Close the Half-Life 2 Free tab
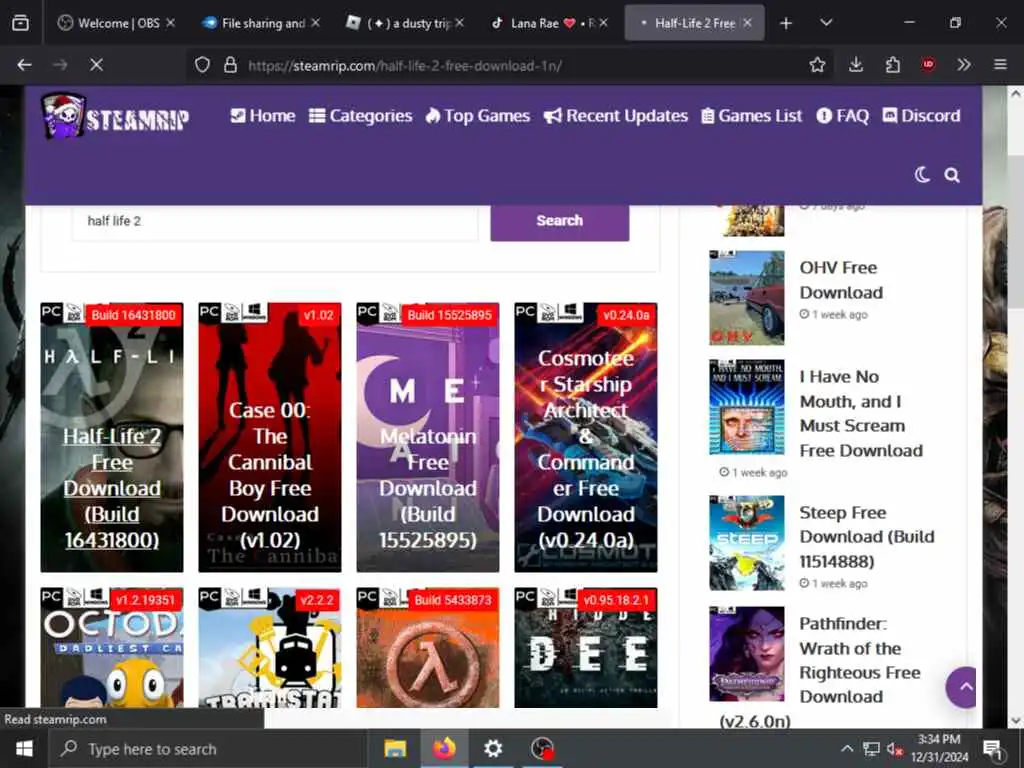This screenshot has width=1024, height=768. tap(748, 24)
